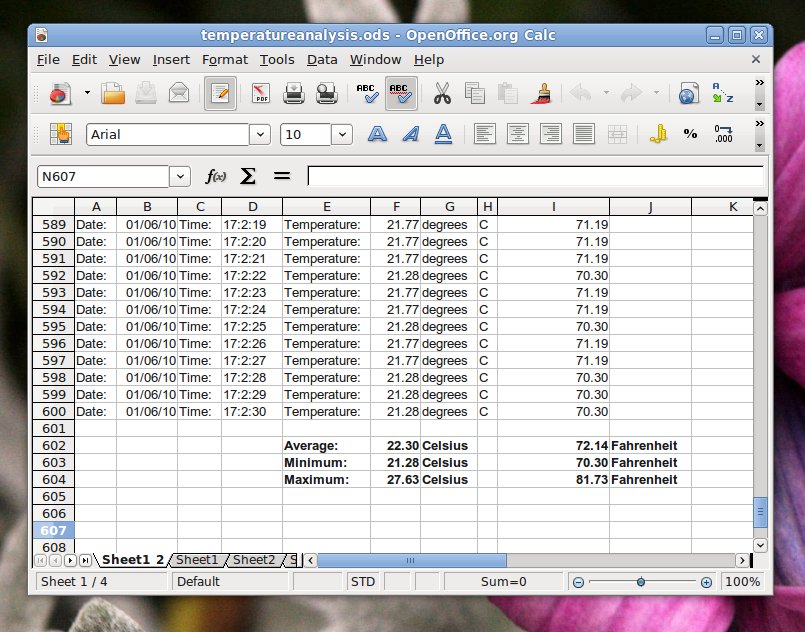Viewport: 805px width, 632px height.
Task: Open the font name dropdown
Action: click(x=258, y=133)
